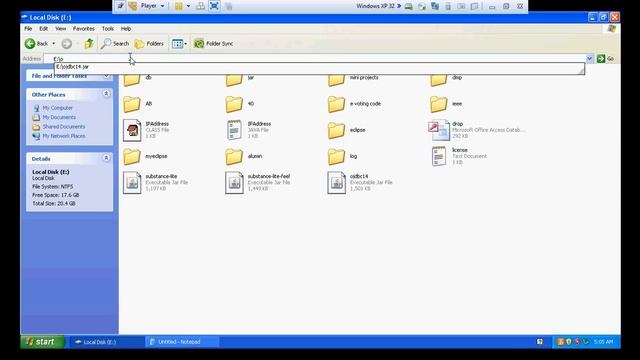Open My Network Places link
The height and width of the screenshot is (360, 640).
[64, 136]
